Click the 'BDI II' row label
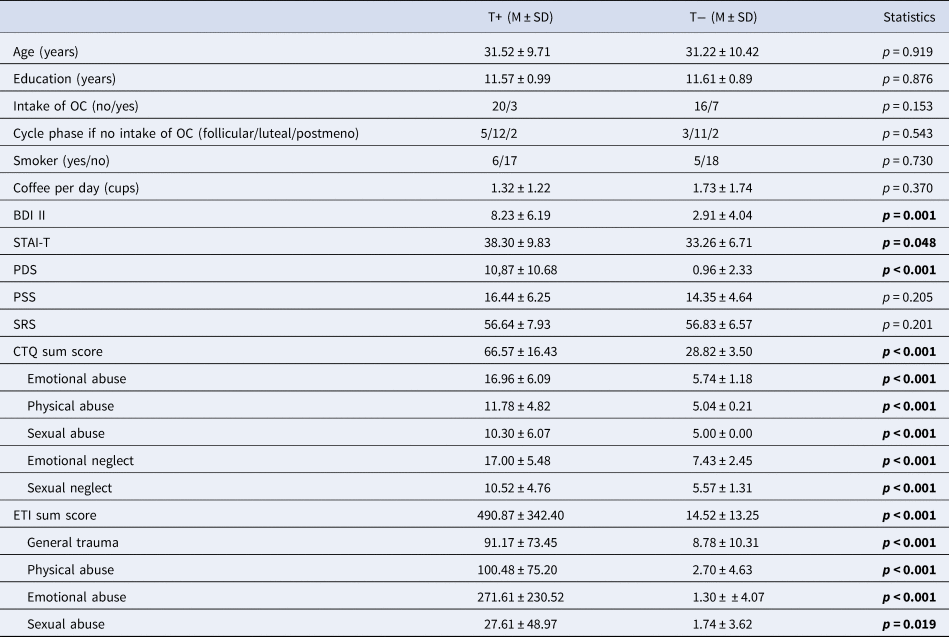 pyautogui.click(x=29, y=215)
